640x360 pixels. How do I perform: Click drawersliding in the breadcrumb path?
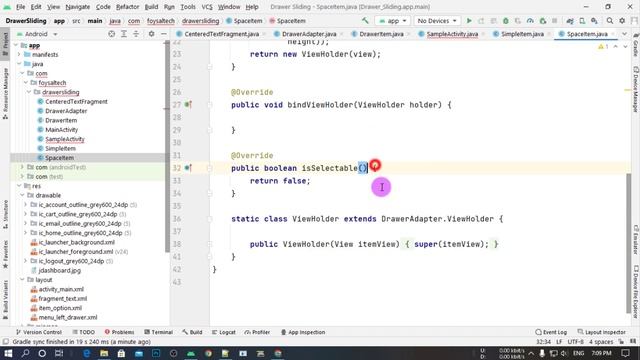[x=200, y=21]
